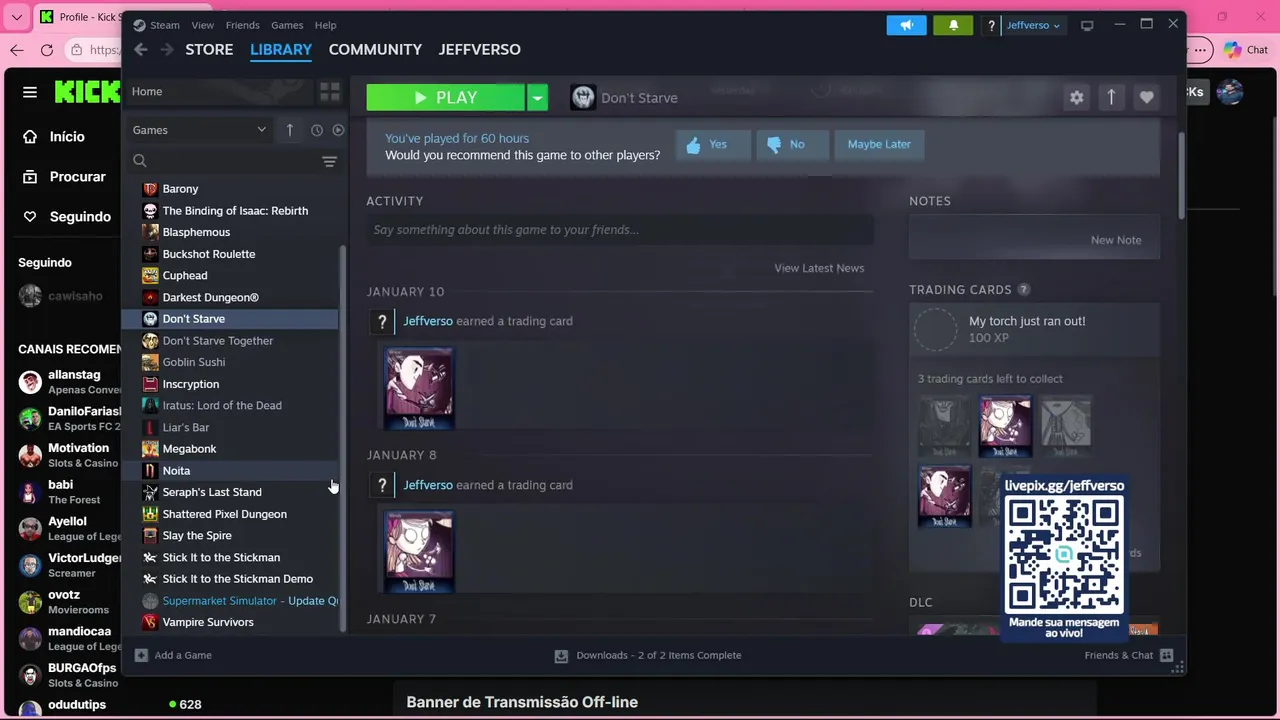Screen dimensions: 1280x720
Task: Click View Latest News link
Action: click(x=819, y=268)
